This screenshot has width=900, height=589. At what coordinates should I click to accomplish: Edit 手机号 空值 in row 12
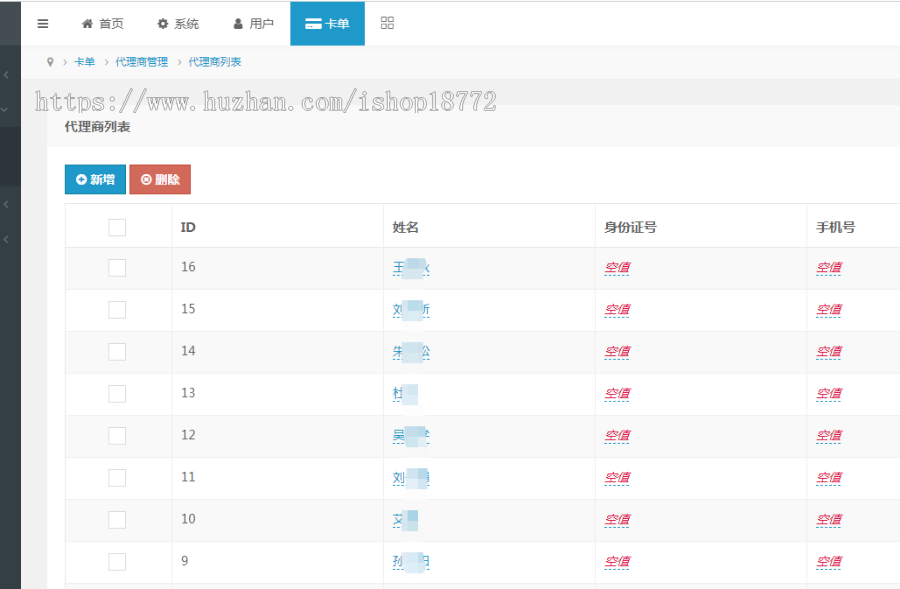coord(829,436)
